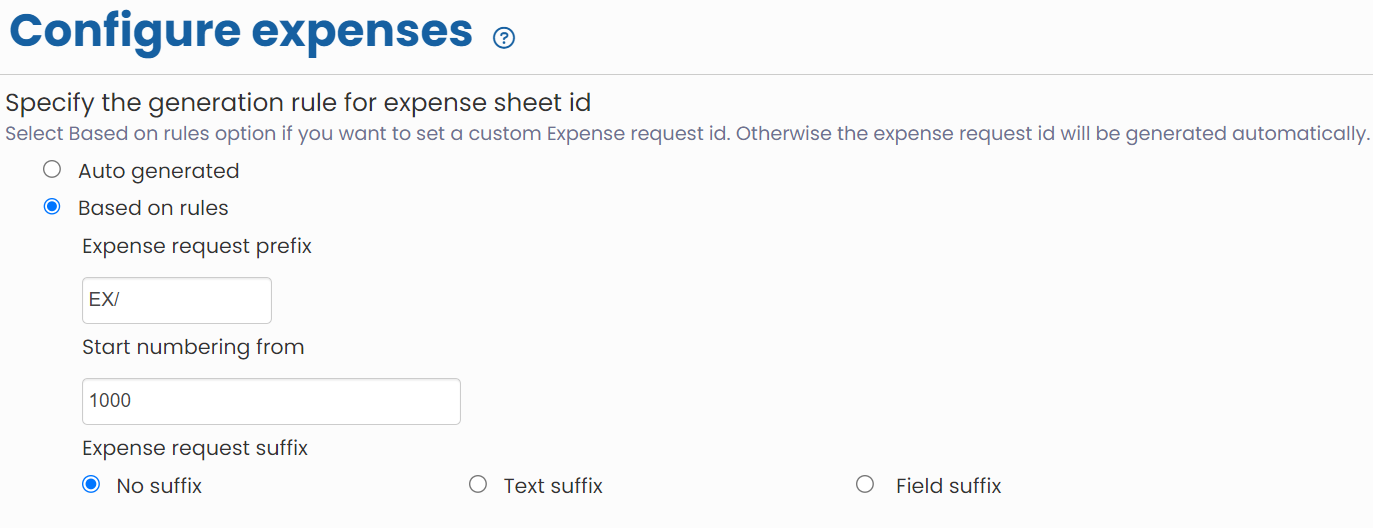Click the gray description text under the heading
The width and height of the screenshot is (1373, 528).
[686, 134]
